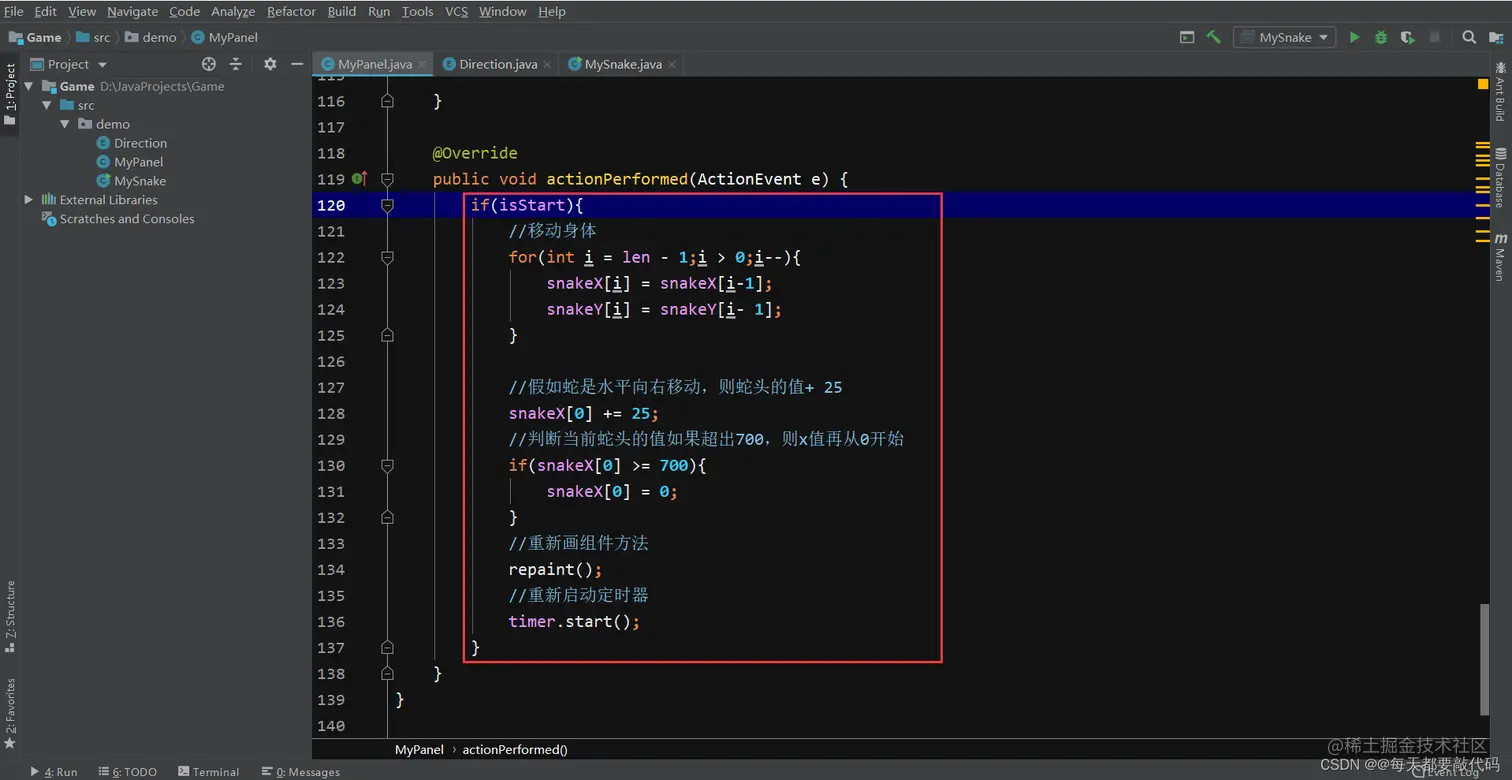Collapse all in Project panel
This screenshot has width=1512, height=780.
pyautogui.click(x=236, y=64)
